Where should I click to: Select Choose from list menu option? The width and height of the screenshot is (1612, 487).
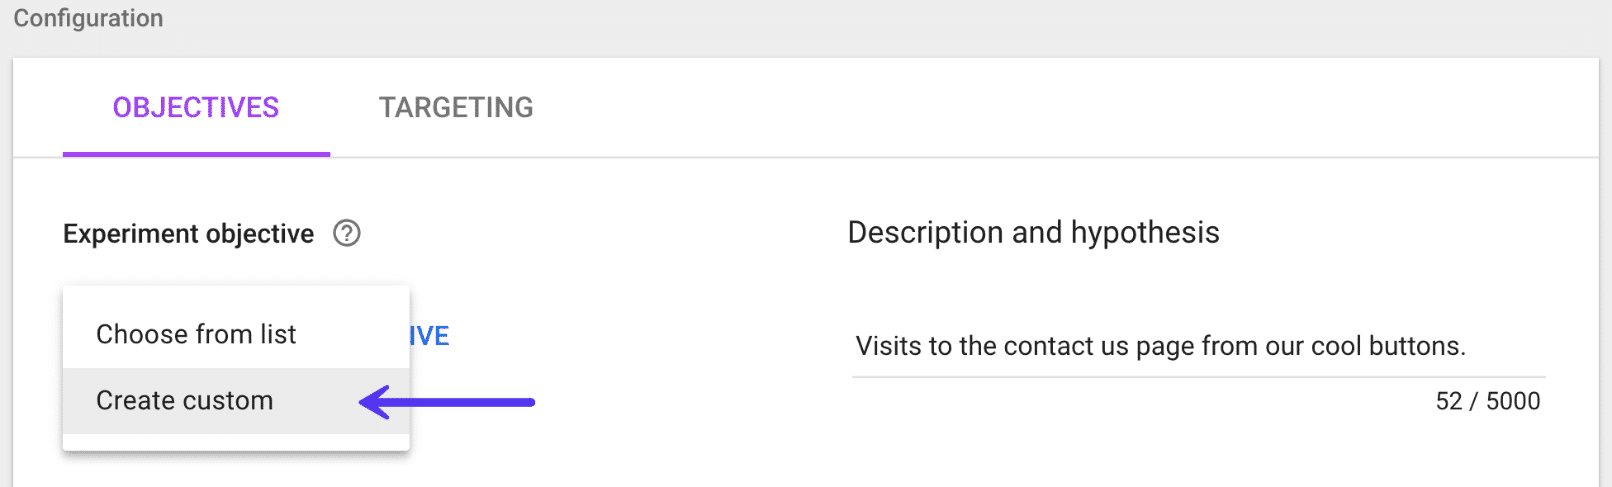[196, 334]
